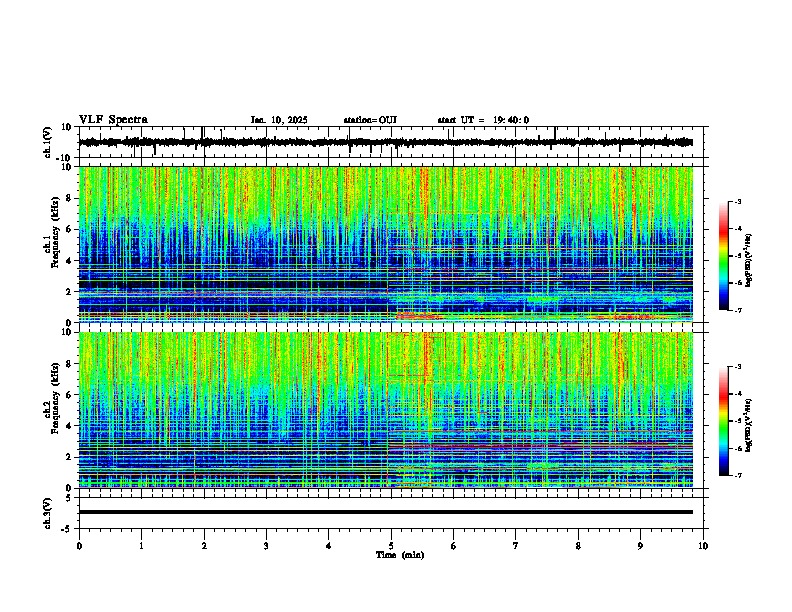792x612 pixels.
Task: Click the ch.1 "Frequency (kHz)" axis label
Action: pyautogui.click(x=55, y=232)
